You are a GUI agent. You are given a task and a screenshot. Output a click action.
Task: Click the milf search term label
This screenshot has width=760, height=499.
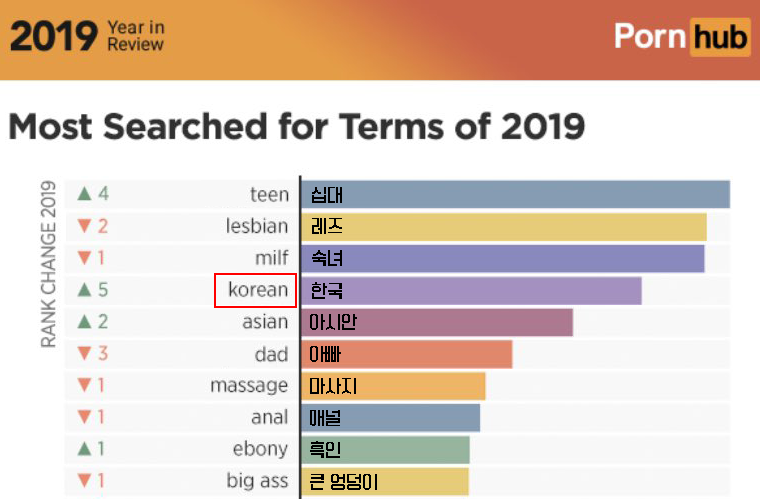[x=271, y=258]
